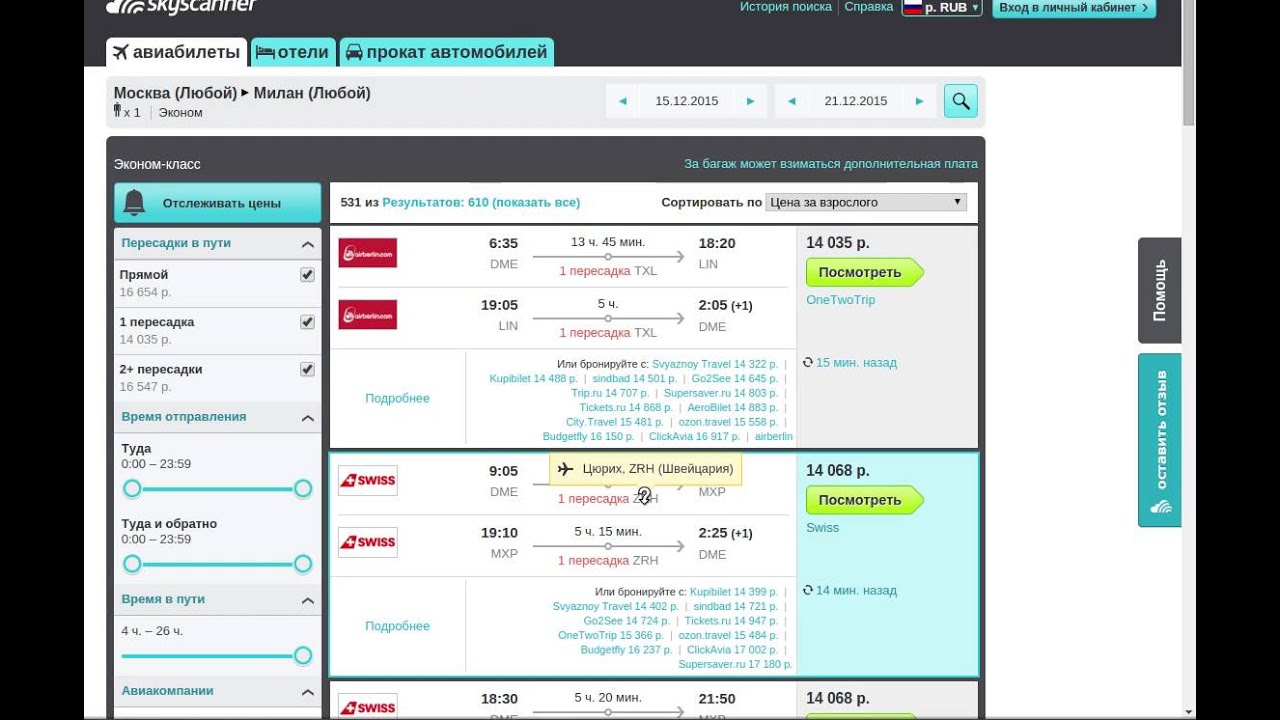Click 1 пересадка TXL on 6:35 flight
The height and width of the screenshot is (720, 1280).
pyautogui.click(x=608, y=271)
